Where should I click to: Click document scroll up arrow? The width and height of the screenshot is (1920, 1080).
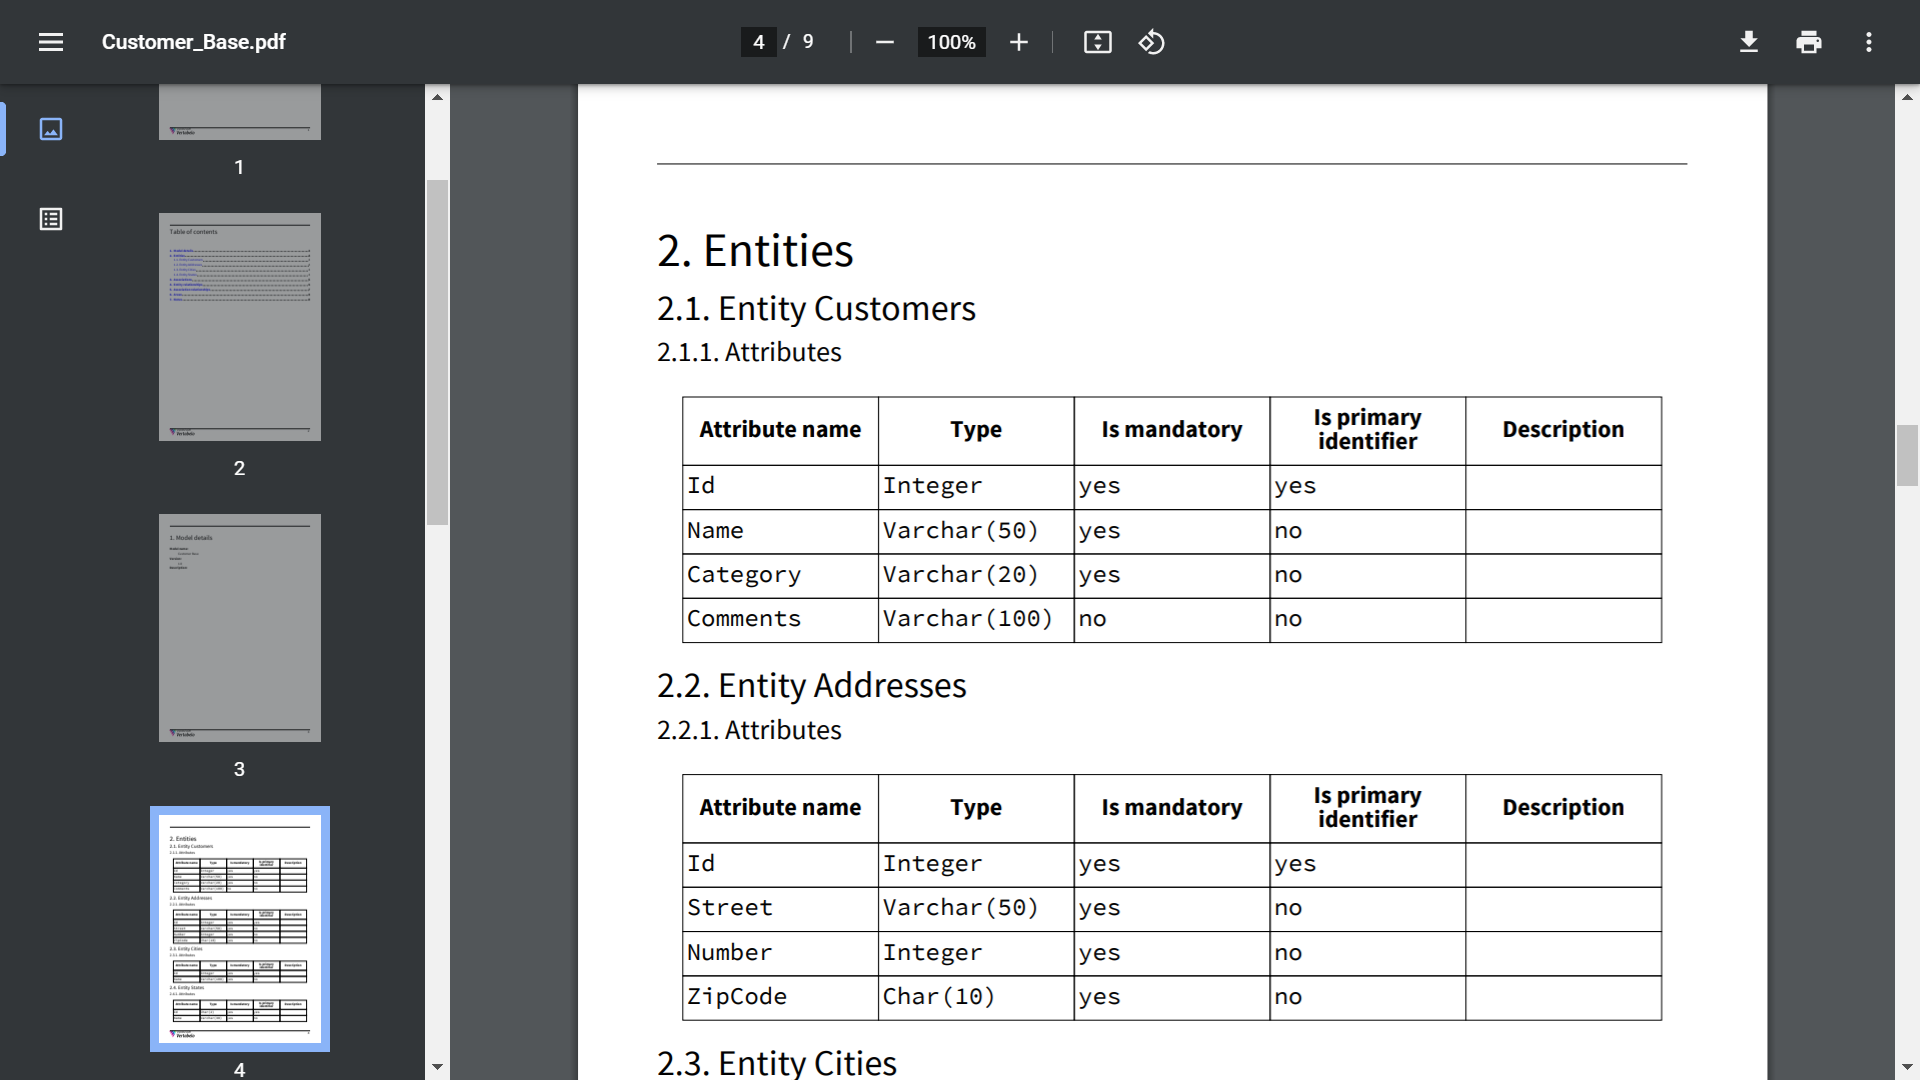point(1907,97)
